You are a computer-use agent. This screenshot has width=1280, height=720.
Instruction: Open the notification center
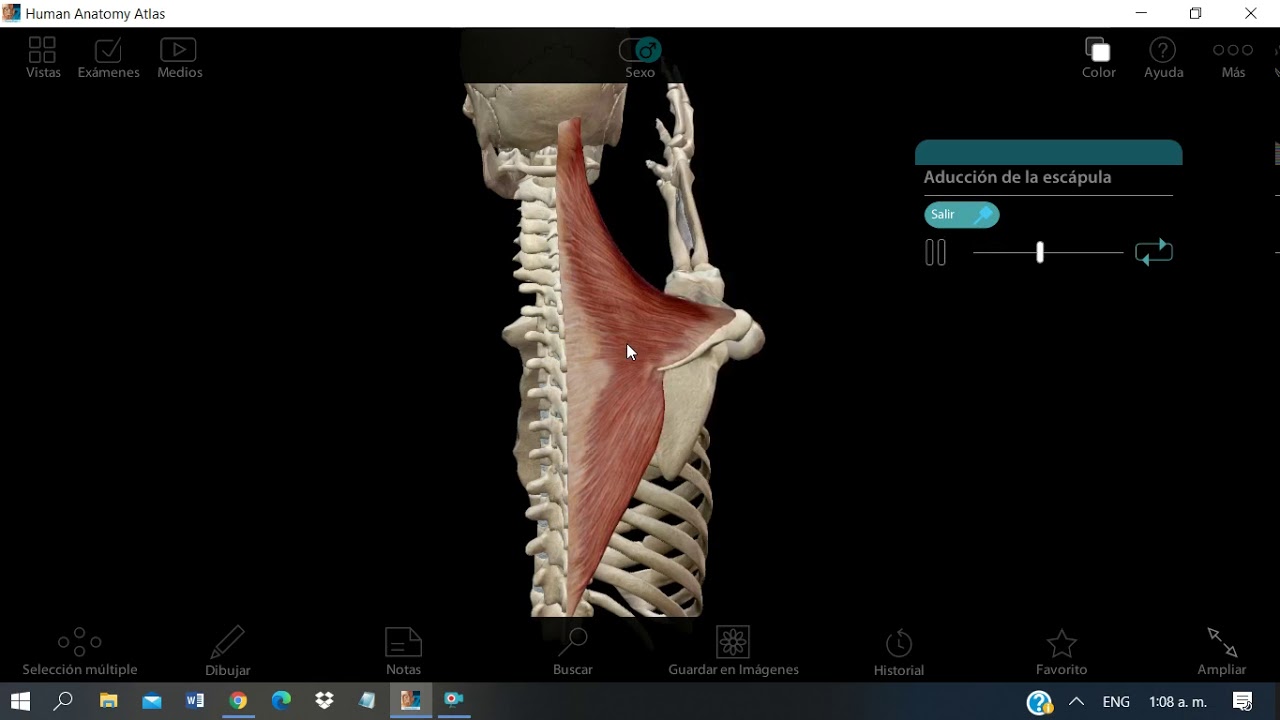1243,701
